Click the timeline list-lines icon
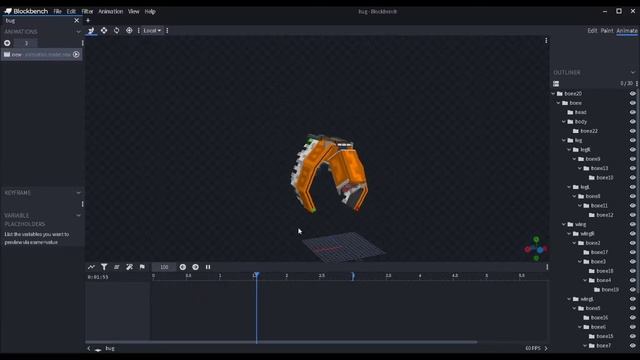The height and width of the screenshot is (360, 640). pos(116,267)
